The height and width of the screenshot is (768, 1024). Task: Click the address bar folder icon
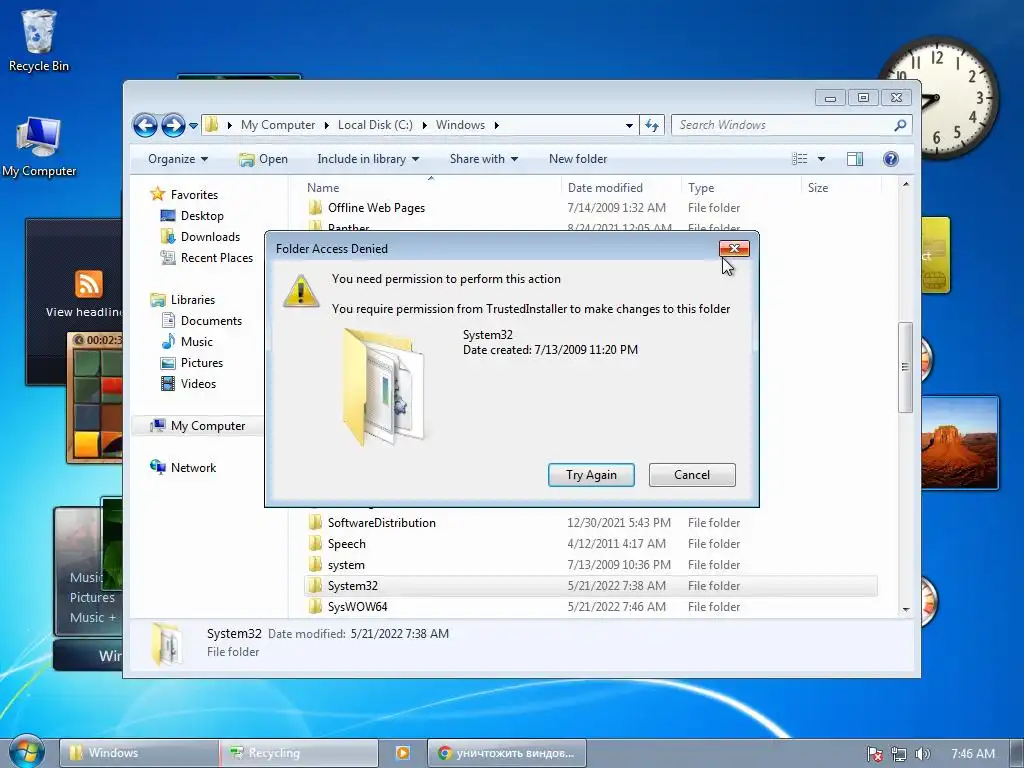tap(211, 124)
